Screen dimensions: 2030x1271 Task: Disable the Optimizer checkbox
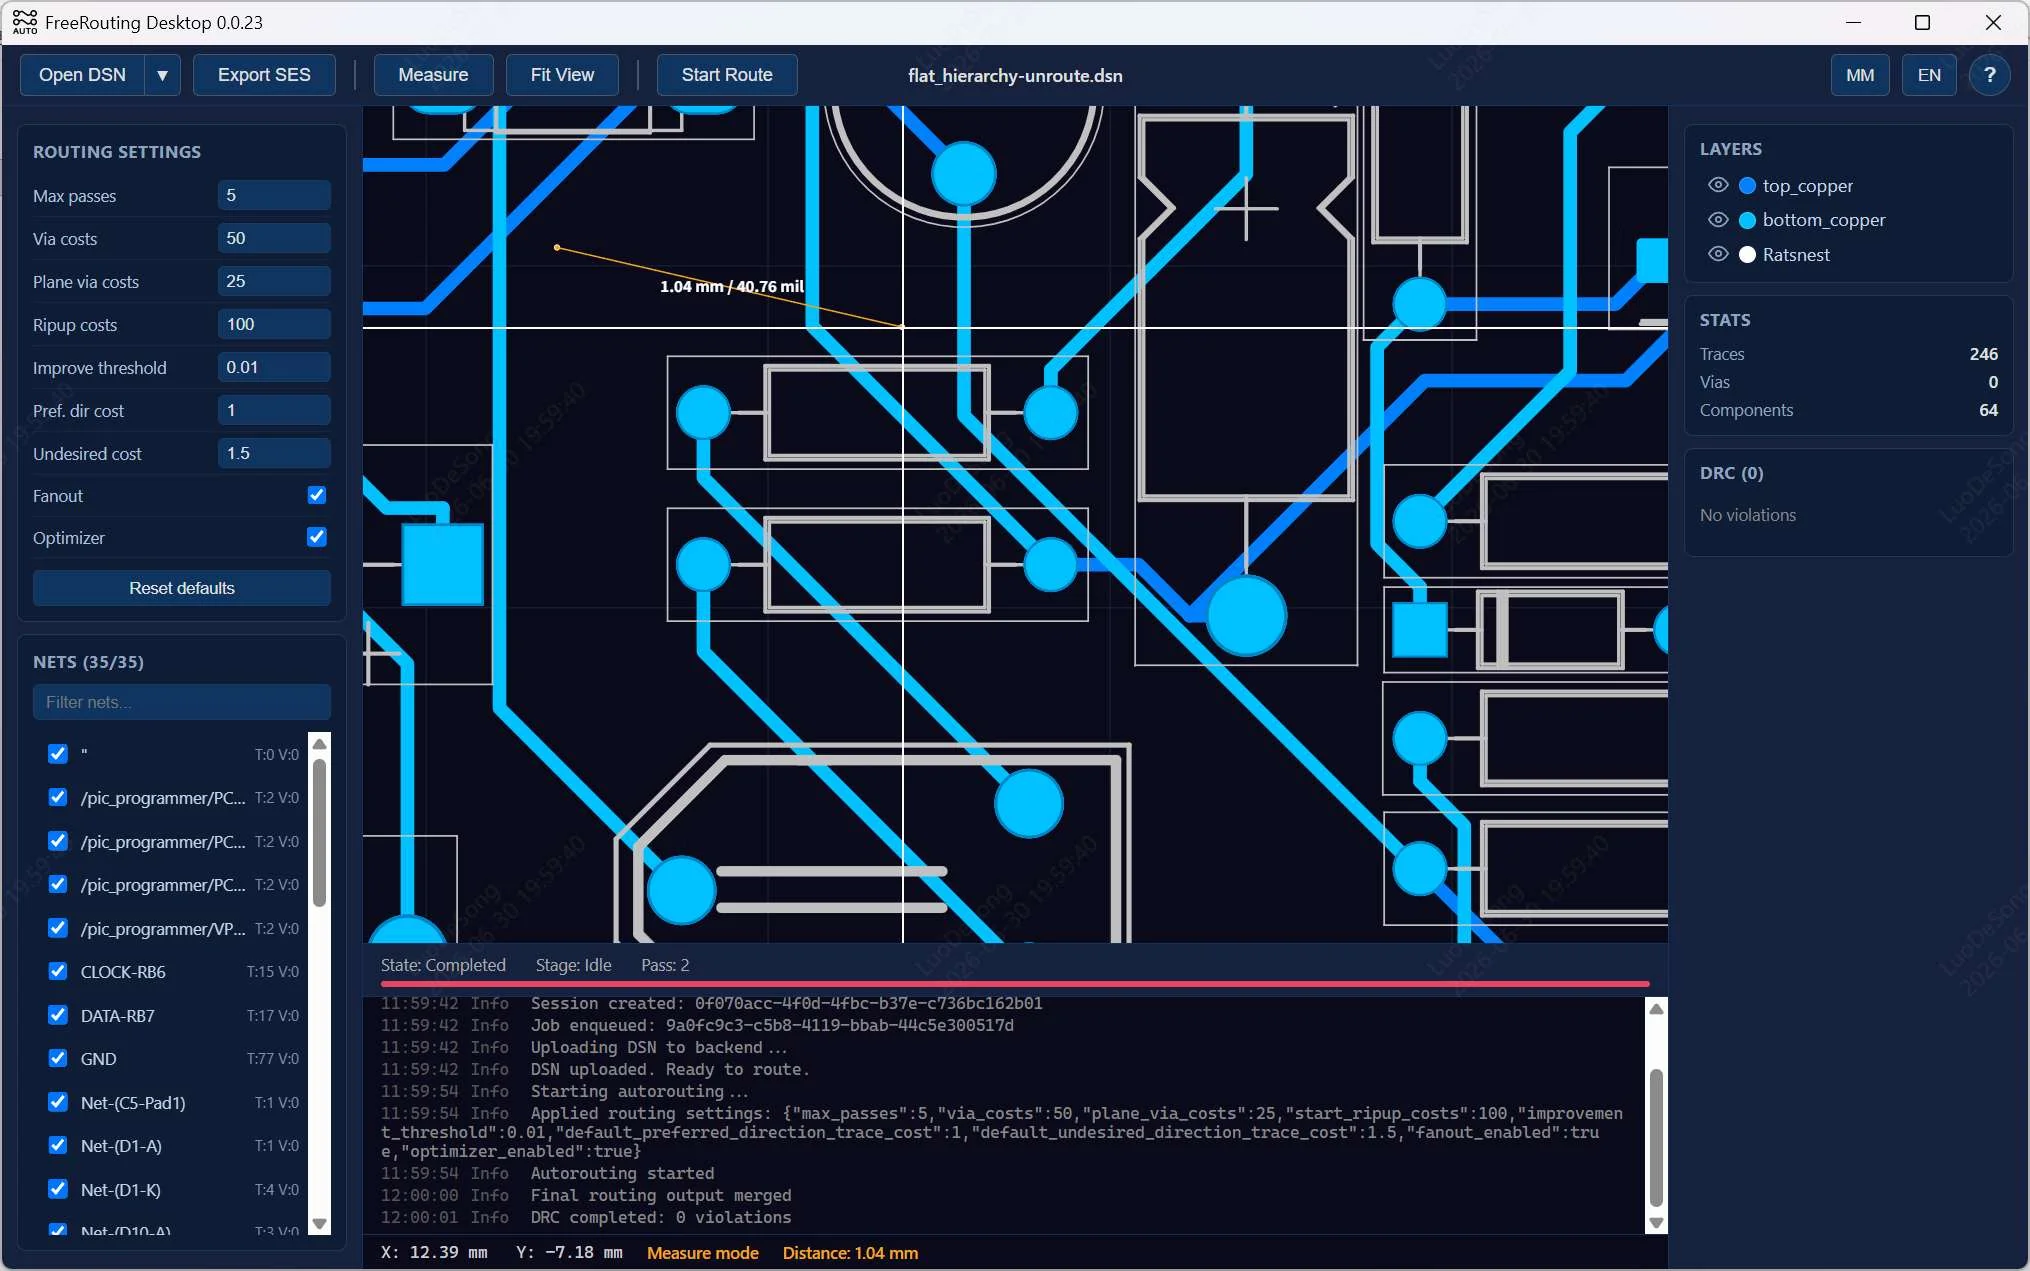click(x=317, y=537)
